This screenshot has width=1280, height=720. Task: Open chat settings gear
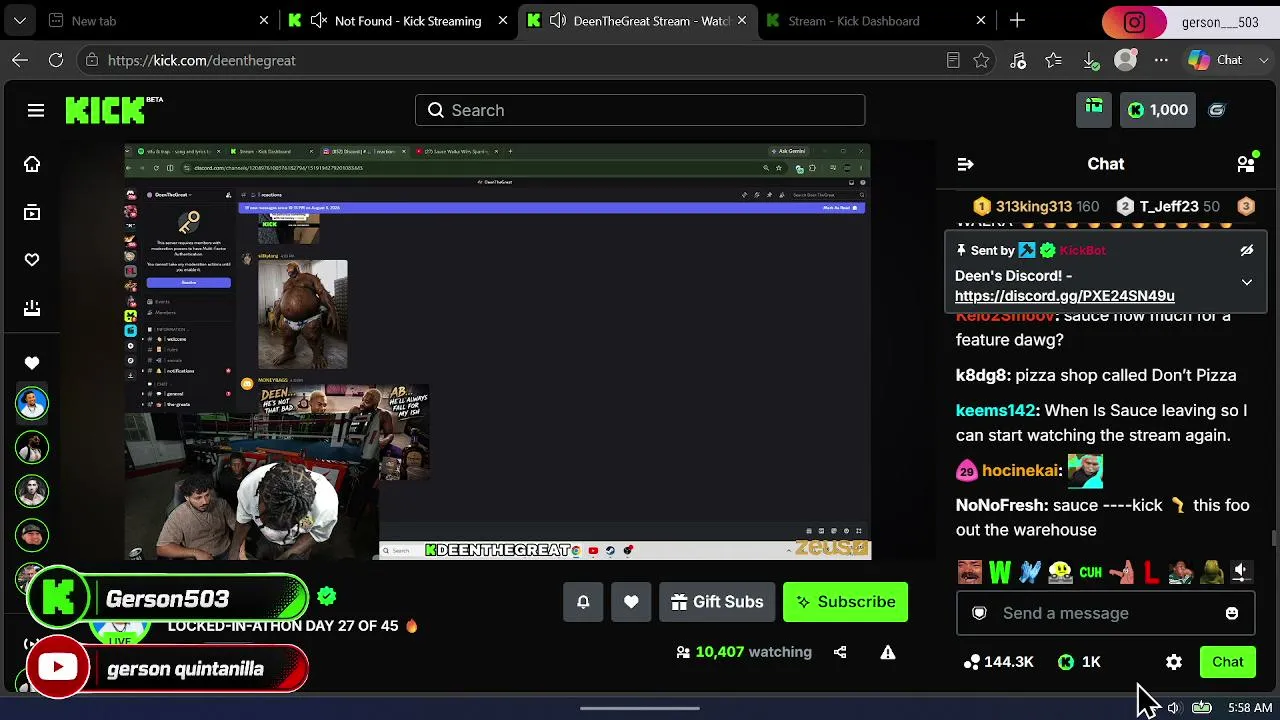pyautogui.click(x=1174, y=662)
